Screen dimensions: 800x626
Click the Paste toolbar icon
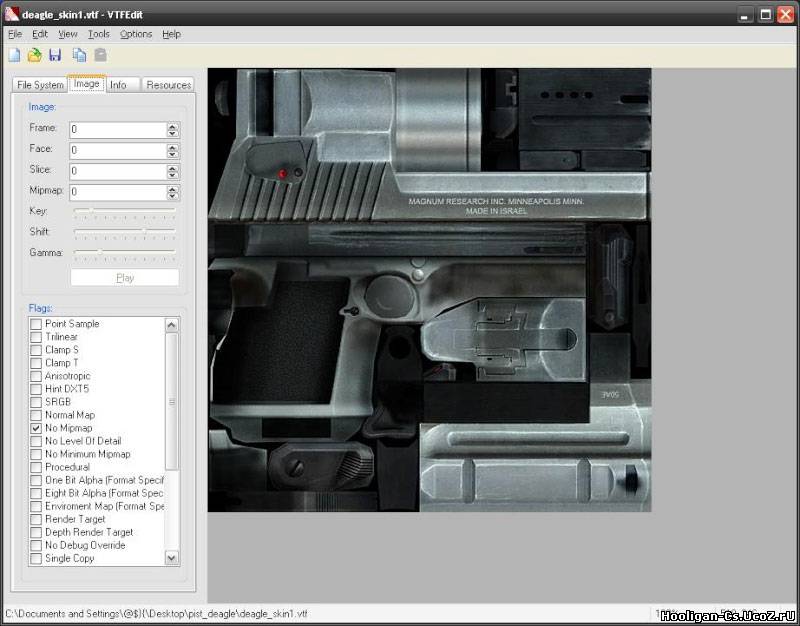tap(101, 55)
